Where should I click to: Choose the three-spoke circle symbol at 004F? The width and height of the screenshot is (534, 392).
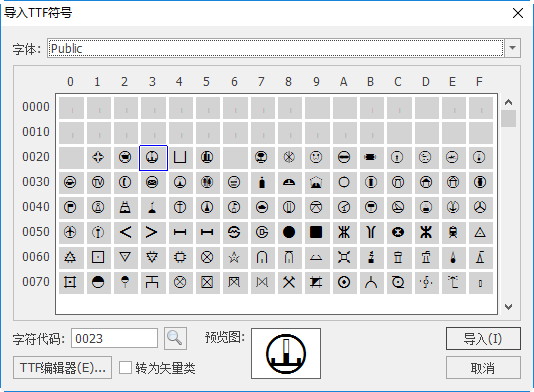click(x=480, y=207)
